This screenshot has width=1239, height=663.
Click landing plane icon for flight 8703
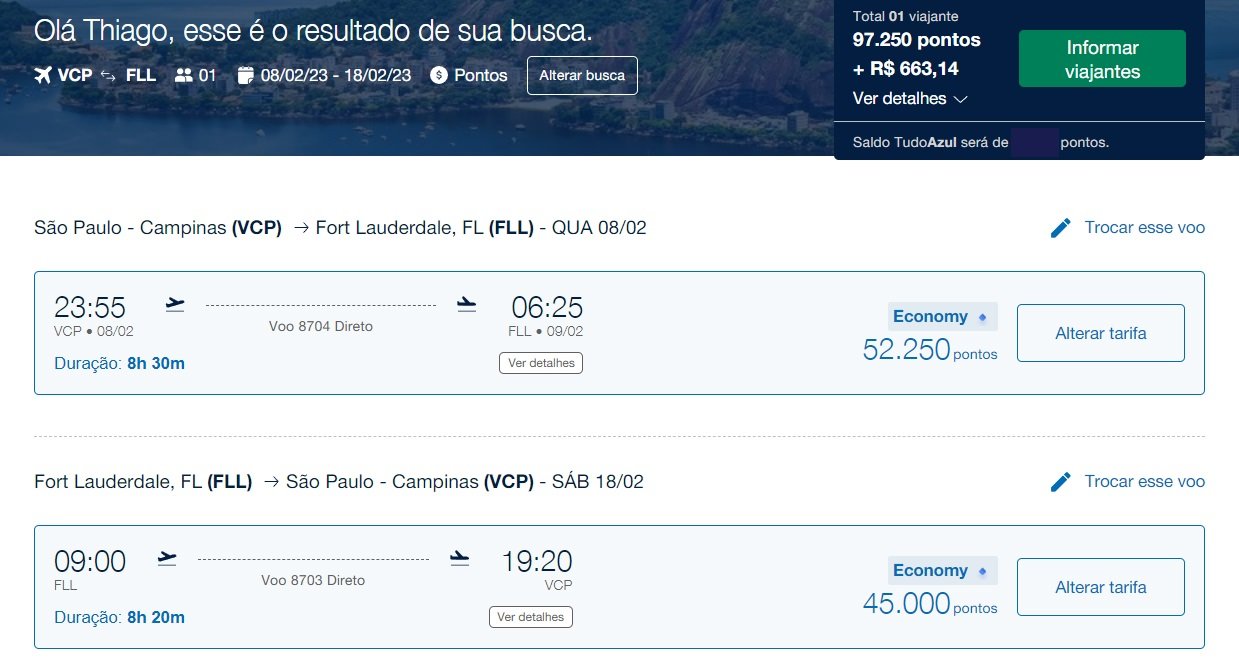point(459,558)
